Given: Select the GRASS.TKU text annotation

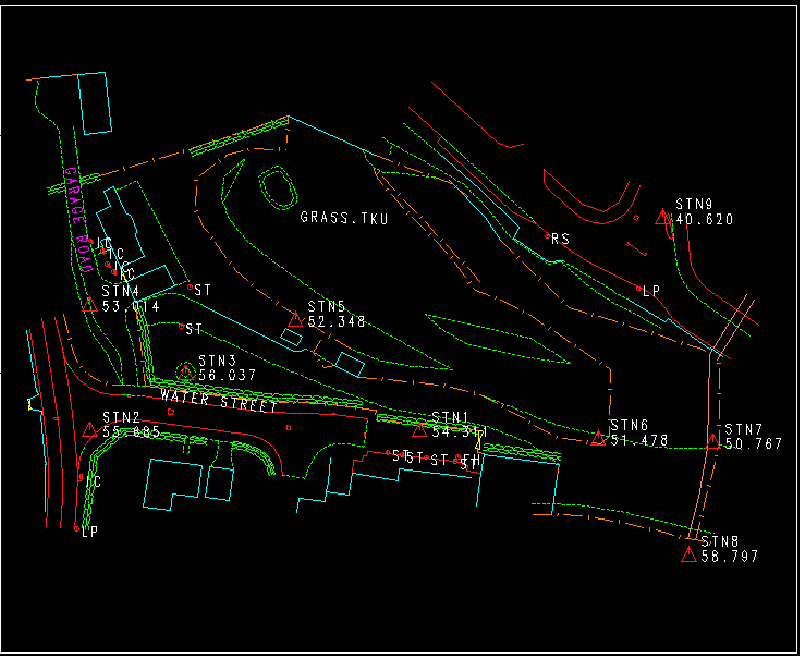Looking at the screenshot, I should pos(344,217).
